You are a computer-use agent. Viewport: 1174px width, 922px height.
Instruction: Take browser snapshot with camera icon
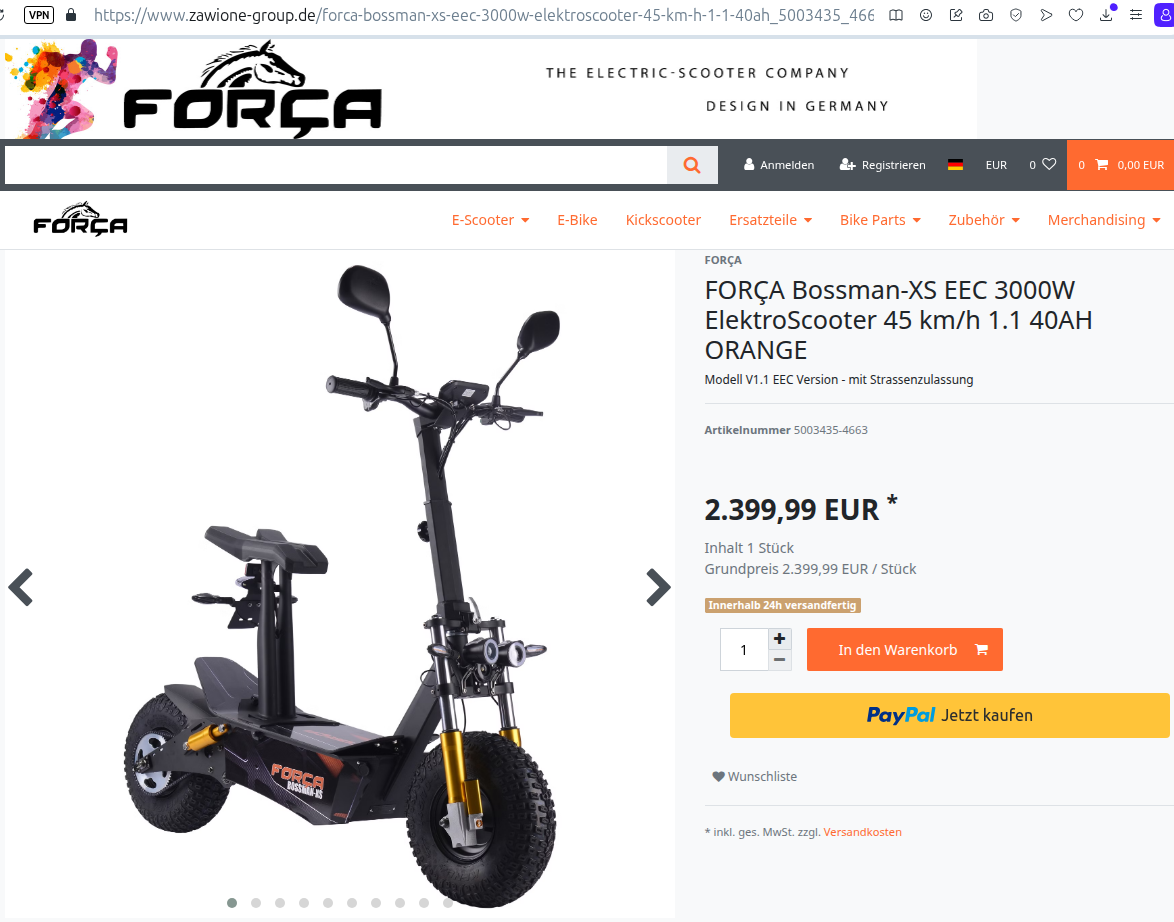[x=986, y=15]
